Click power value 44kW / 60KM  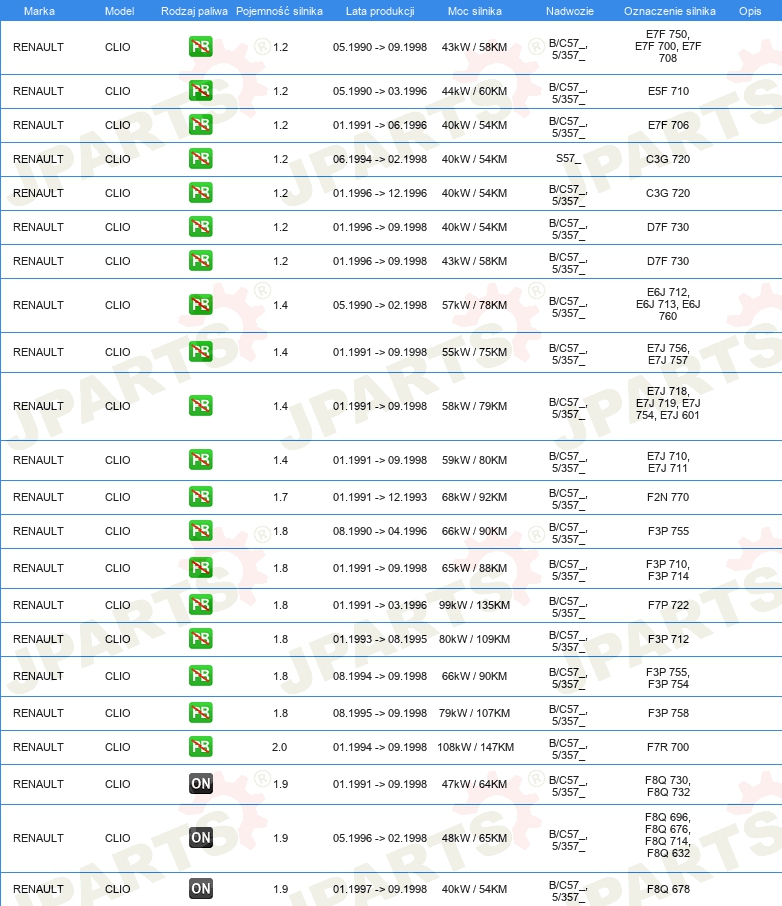475,91
